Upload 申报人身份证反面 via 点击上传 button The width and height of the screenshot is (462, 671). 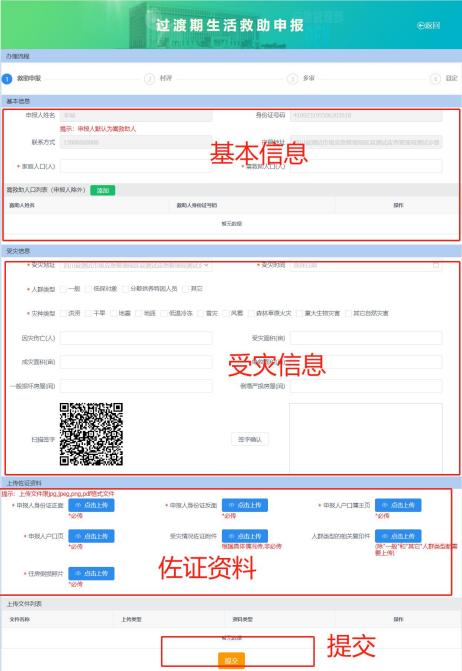245,505
